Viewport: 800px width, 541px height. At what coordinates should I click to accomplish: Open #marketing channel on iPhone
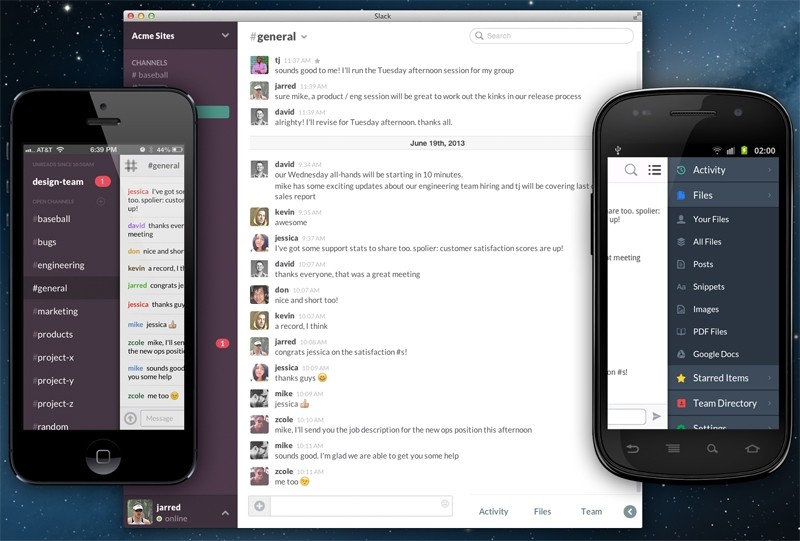(x=55, y=311)
